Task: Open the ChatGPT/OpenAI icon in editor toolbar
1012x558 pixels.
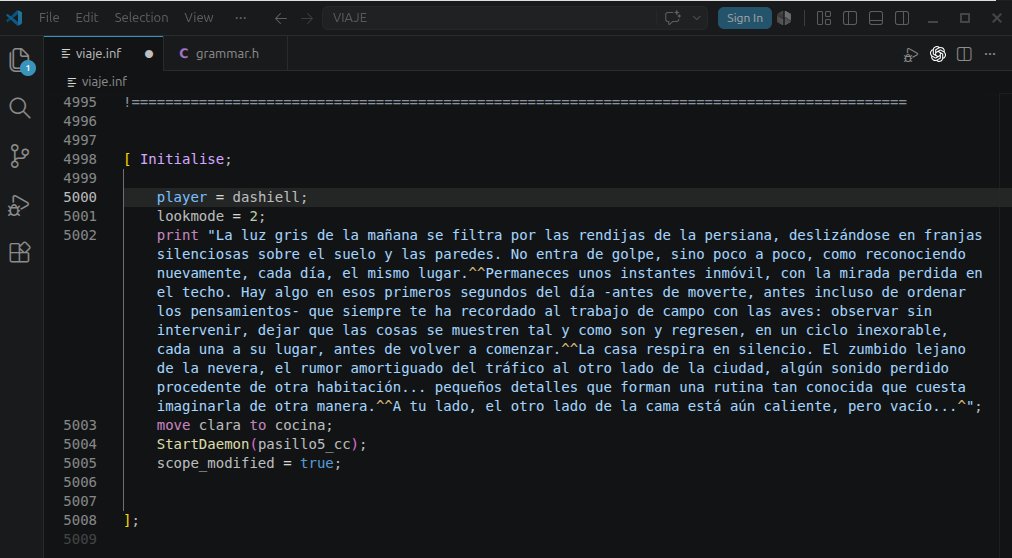Action: (938, 54)
